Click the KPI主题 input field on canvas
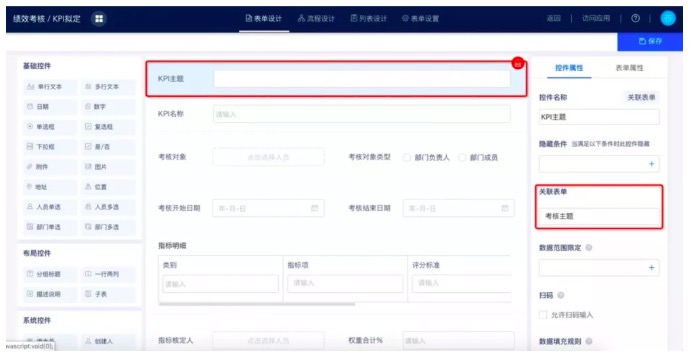This screenshot has width=694, height=361. click(362, 79)
